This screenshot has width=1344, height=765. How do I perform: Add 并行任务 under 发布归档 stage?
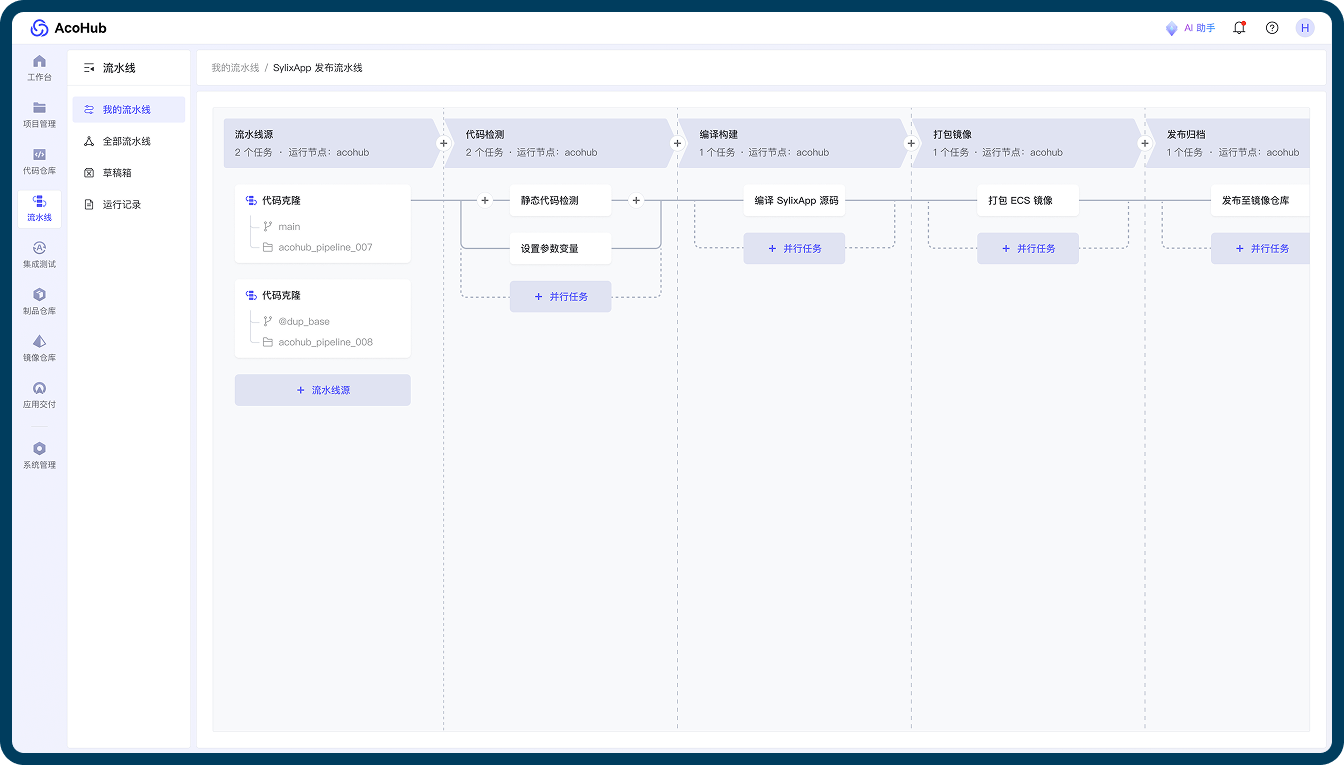(x=1261, y=248)
